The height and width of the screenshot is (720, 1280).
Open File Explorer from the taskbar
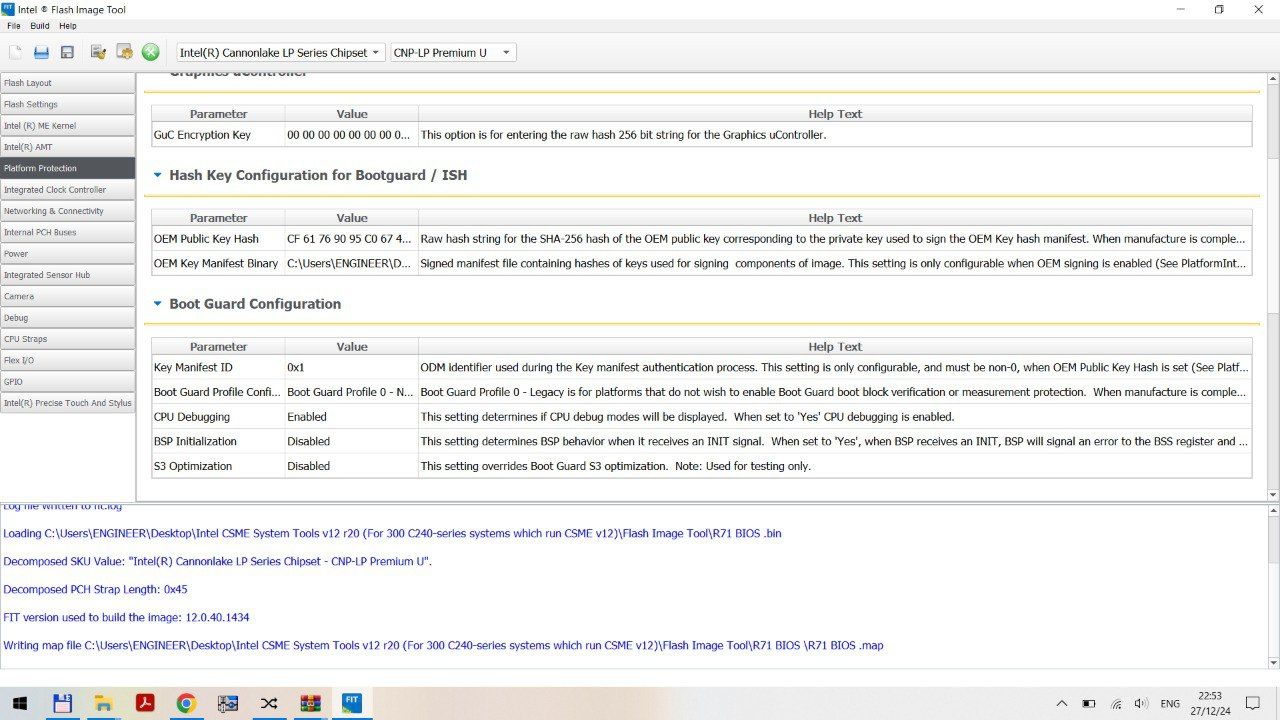[x=103, y=703]
